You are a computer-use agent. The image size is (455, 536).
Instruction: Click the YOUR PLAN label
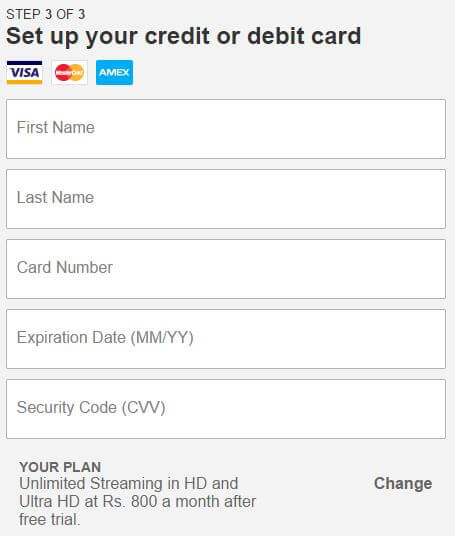click(60, 467)
